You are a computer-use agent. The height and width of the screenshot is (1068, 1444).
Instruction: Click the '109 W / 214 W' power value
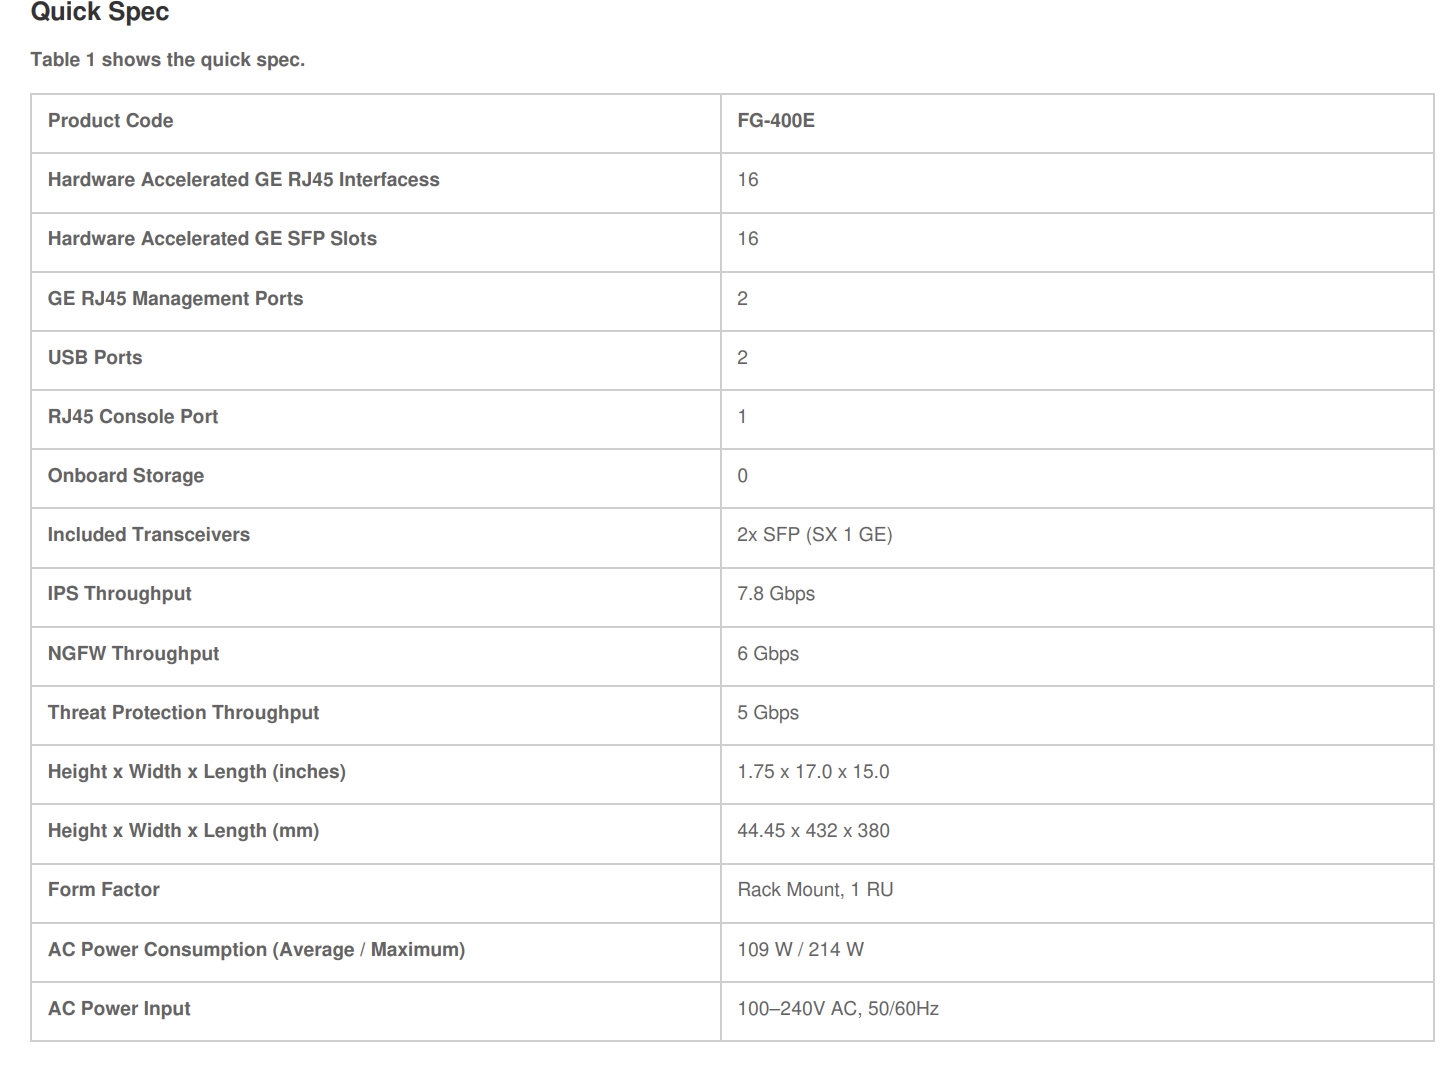coord(800,950)
